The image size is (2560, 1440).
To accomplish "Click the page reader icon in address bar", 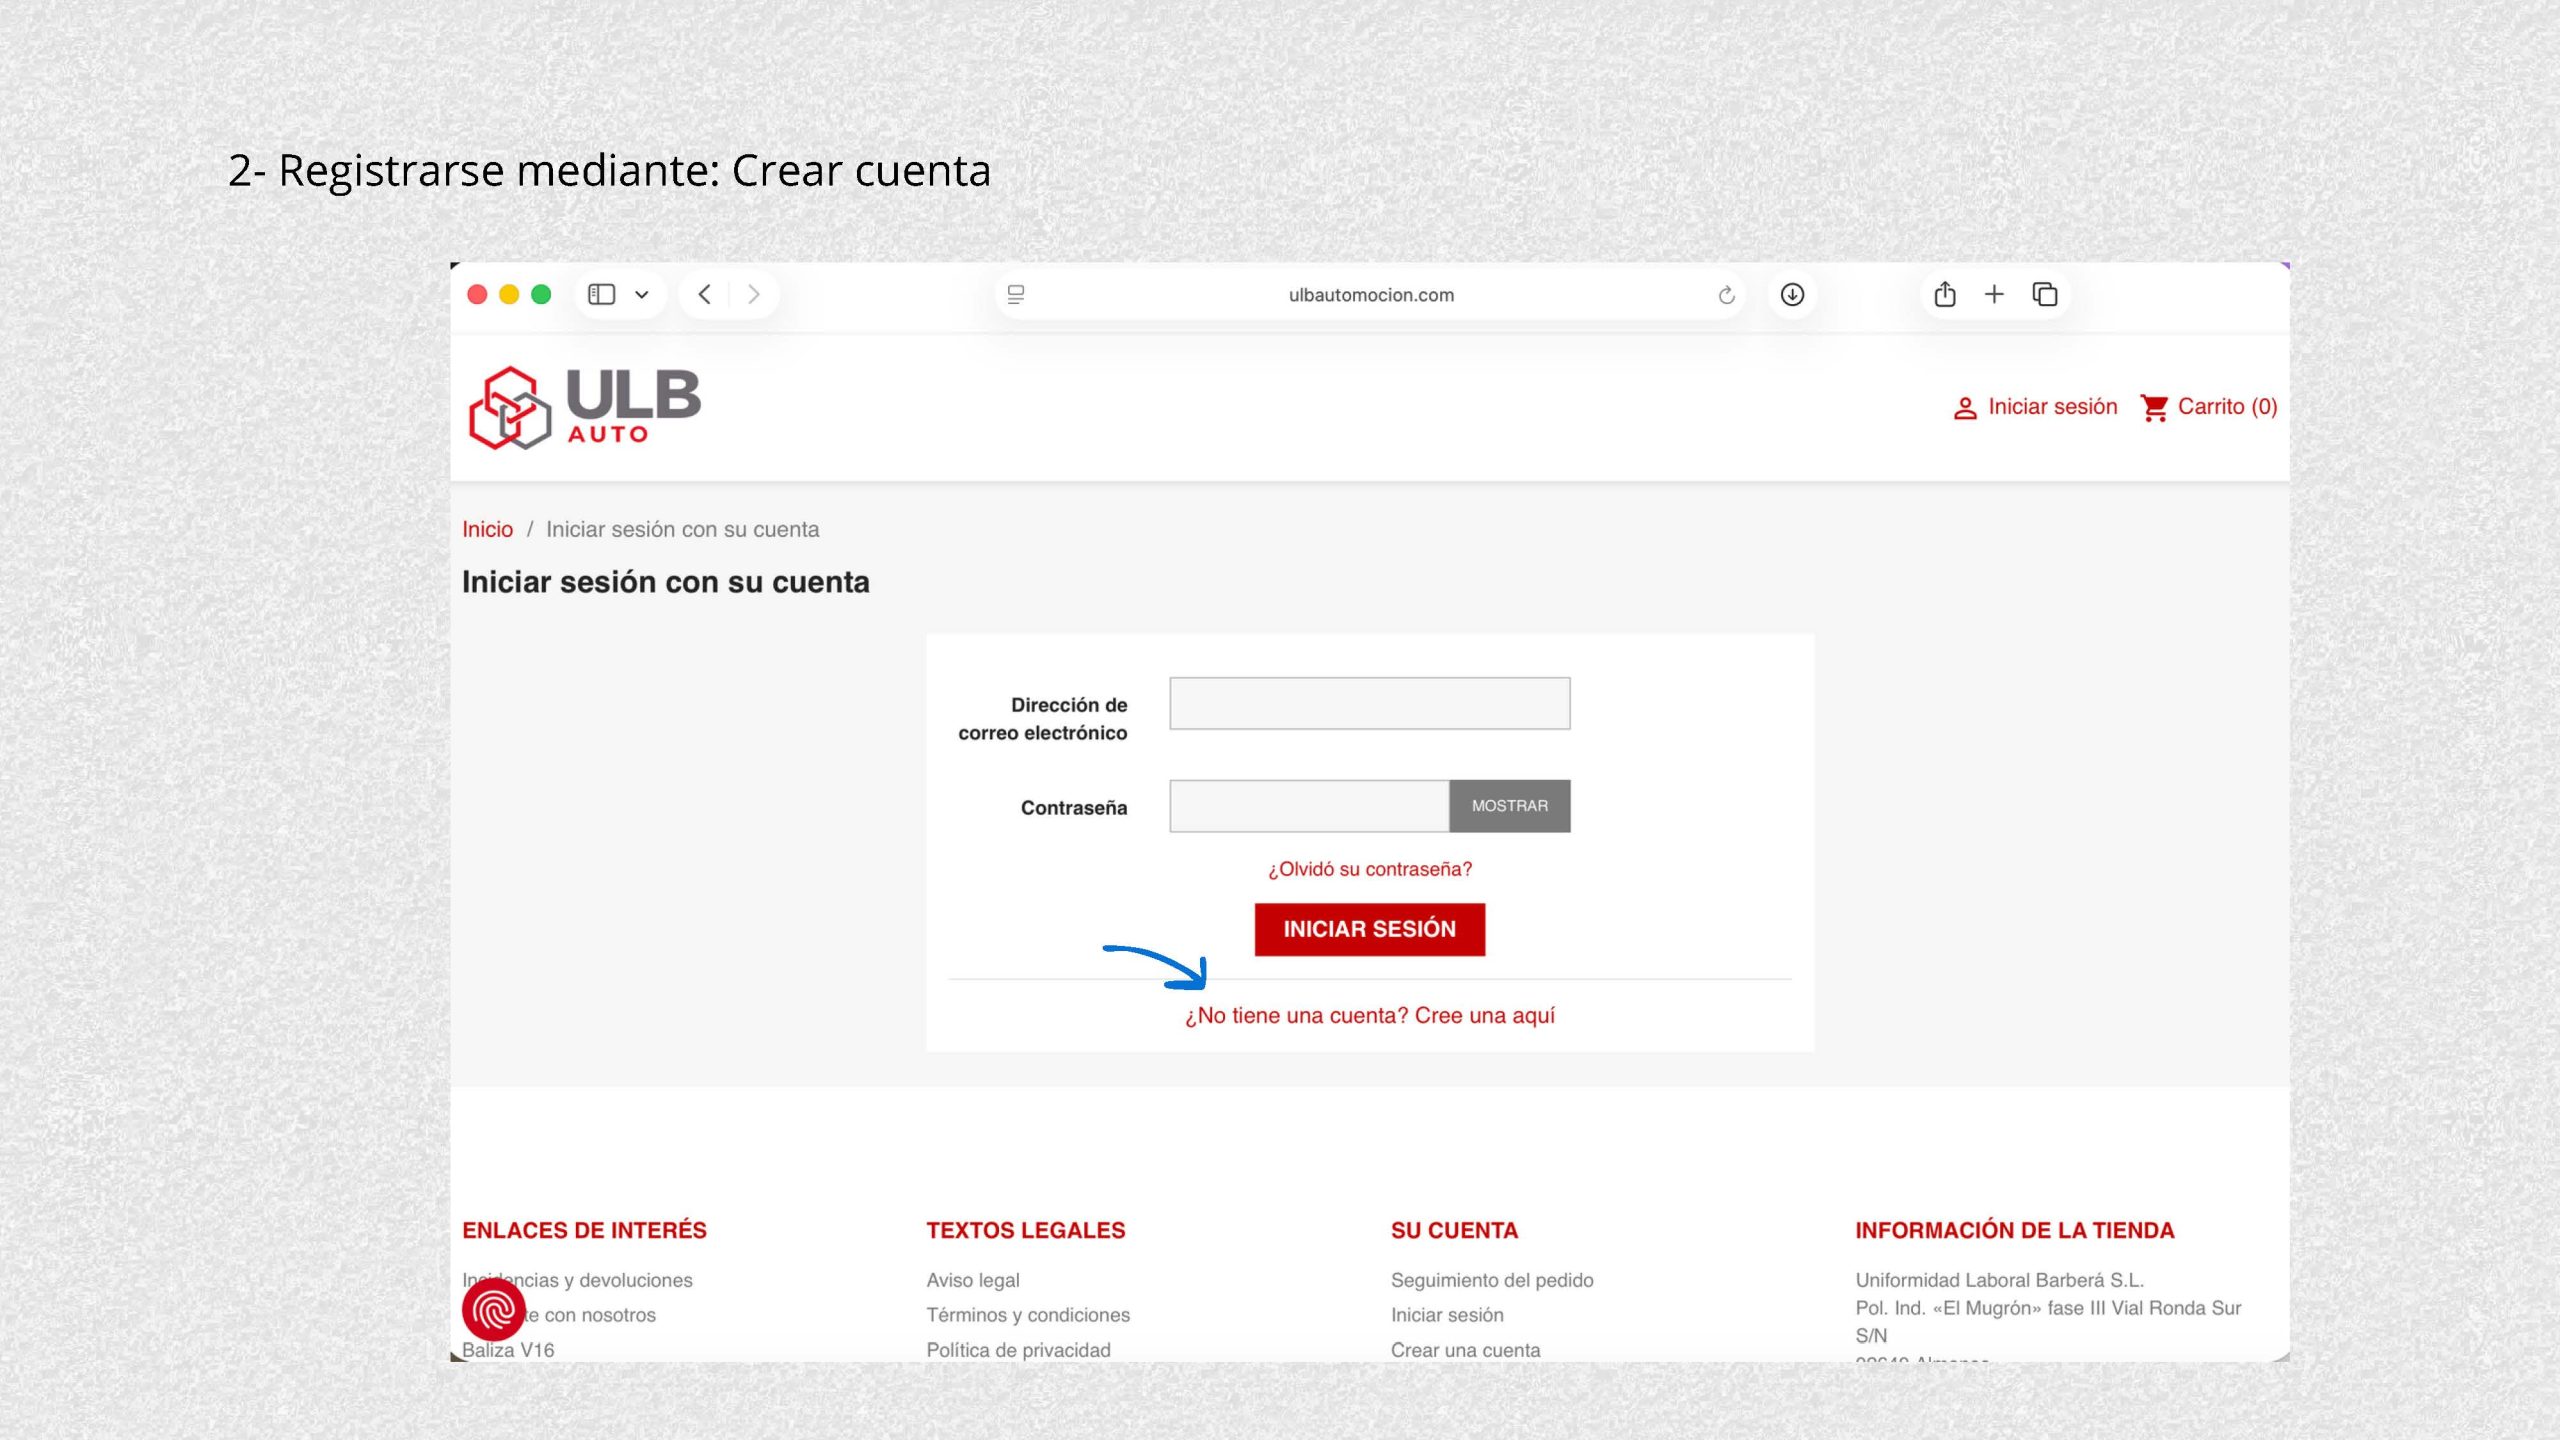I will tap(1016, 295).
